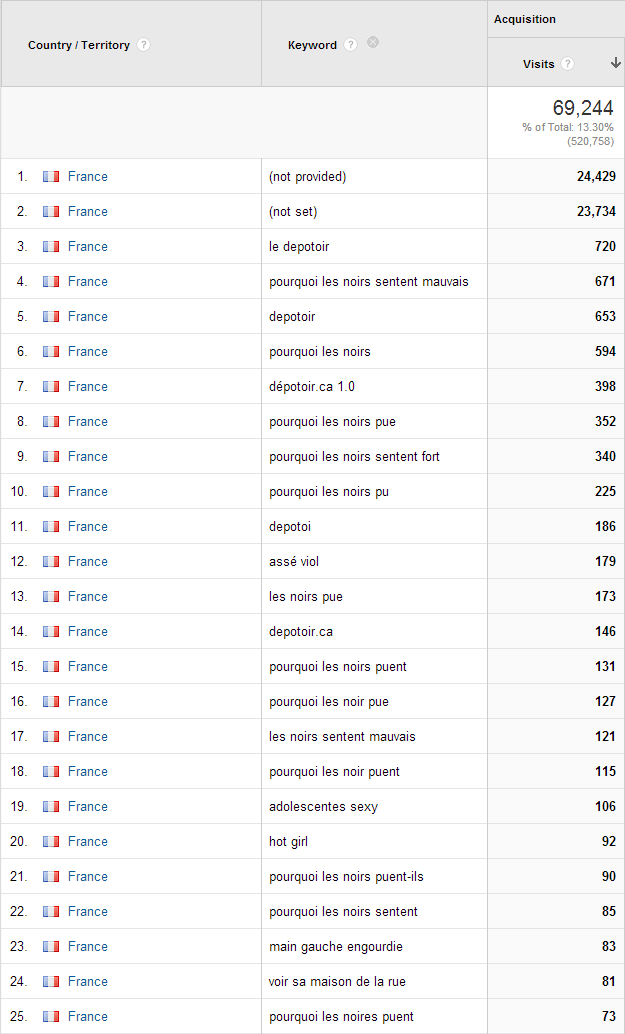Select the Acquisition group header
This screenshot has height=1034, width=625.
click(525, 19)
